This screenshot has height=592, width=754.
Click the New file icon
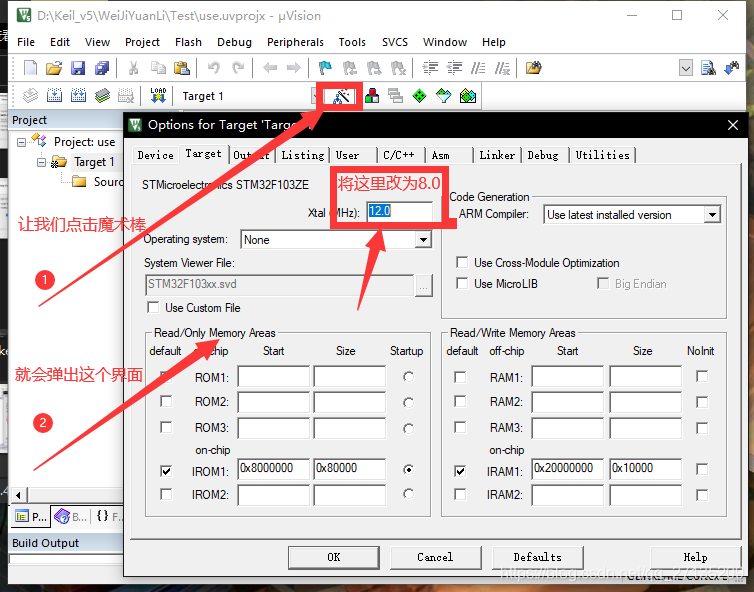click(30, 68)
